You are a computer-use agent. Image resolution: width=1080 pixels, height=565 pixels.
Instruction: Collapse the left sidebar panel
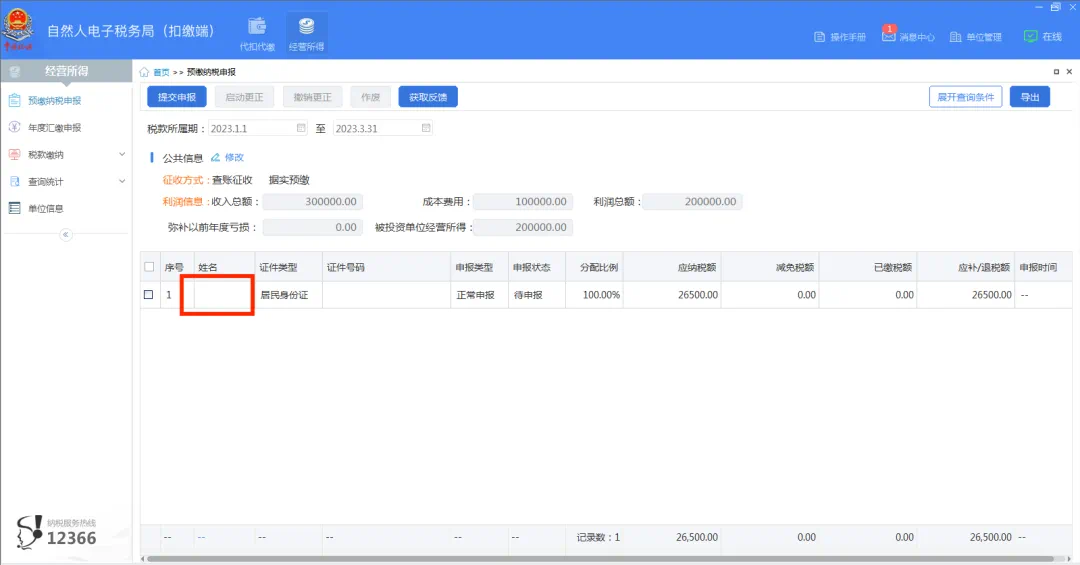point(66,234)
